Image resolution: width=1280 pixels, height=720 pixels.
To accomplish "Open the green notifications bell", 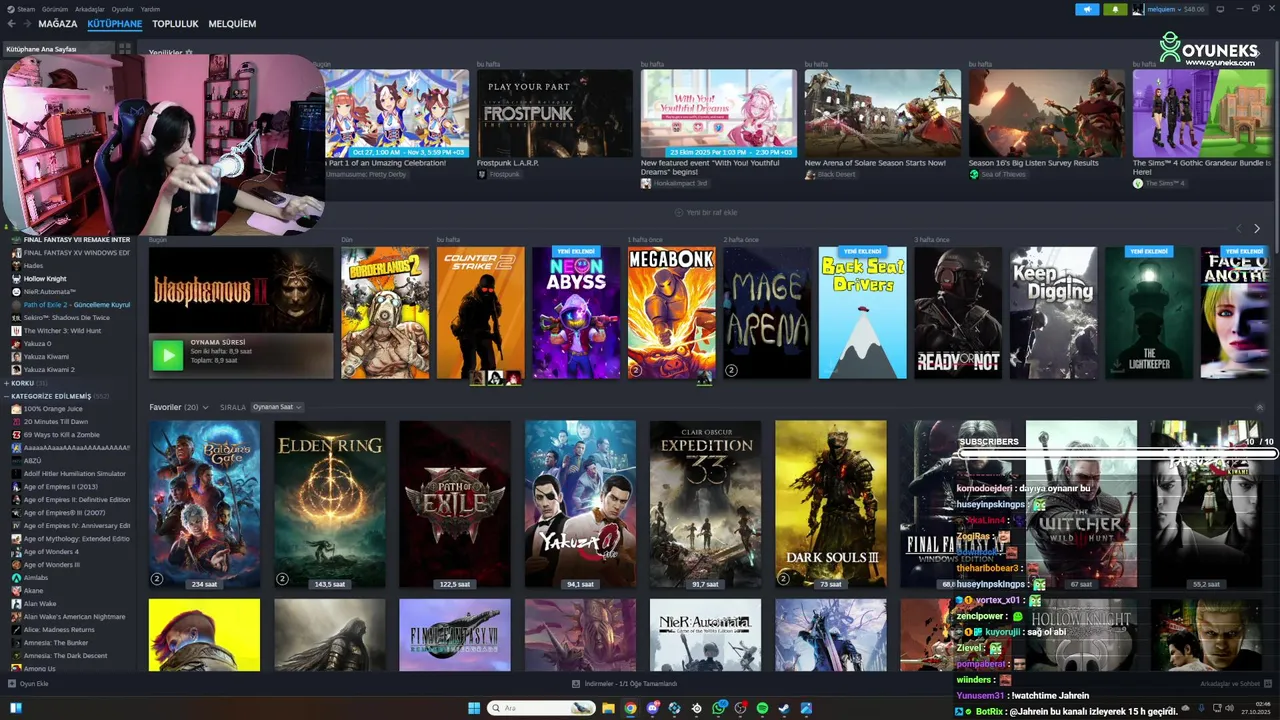I will coord(1115,9).
